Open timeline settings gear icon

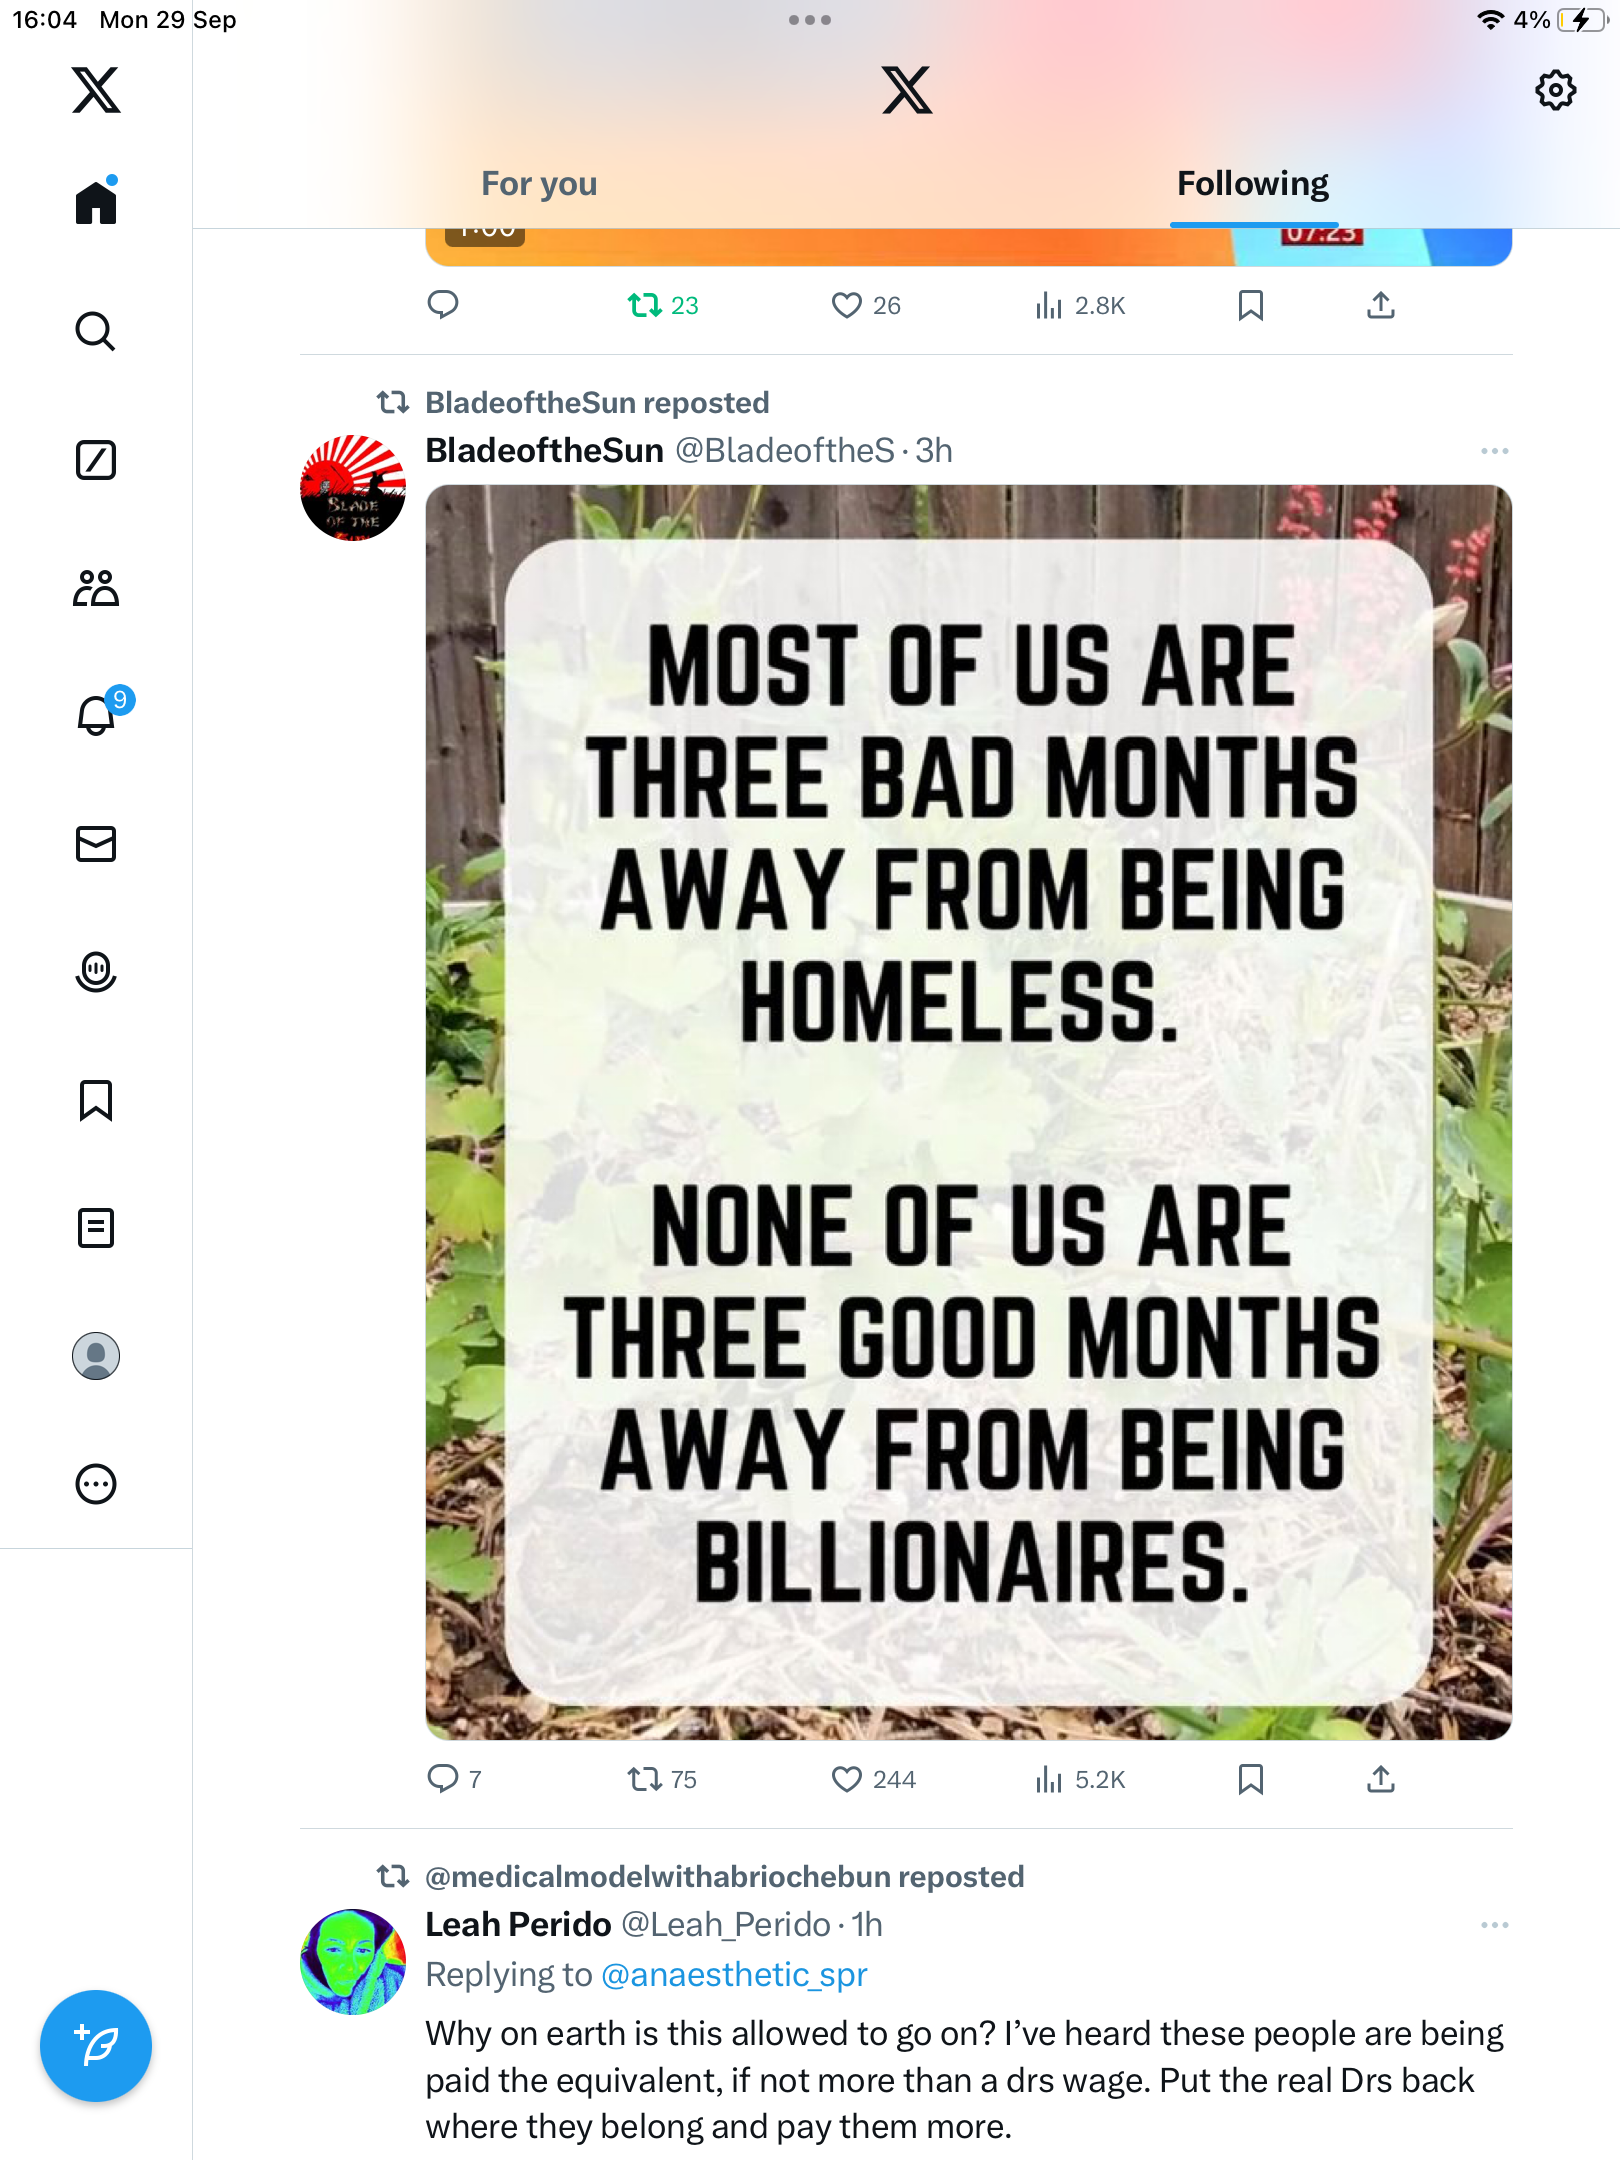point(1555,90)
